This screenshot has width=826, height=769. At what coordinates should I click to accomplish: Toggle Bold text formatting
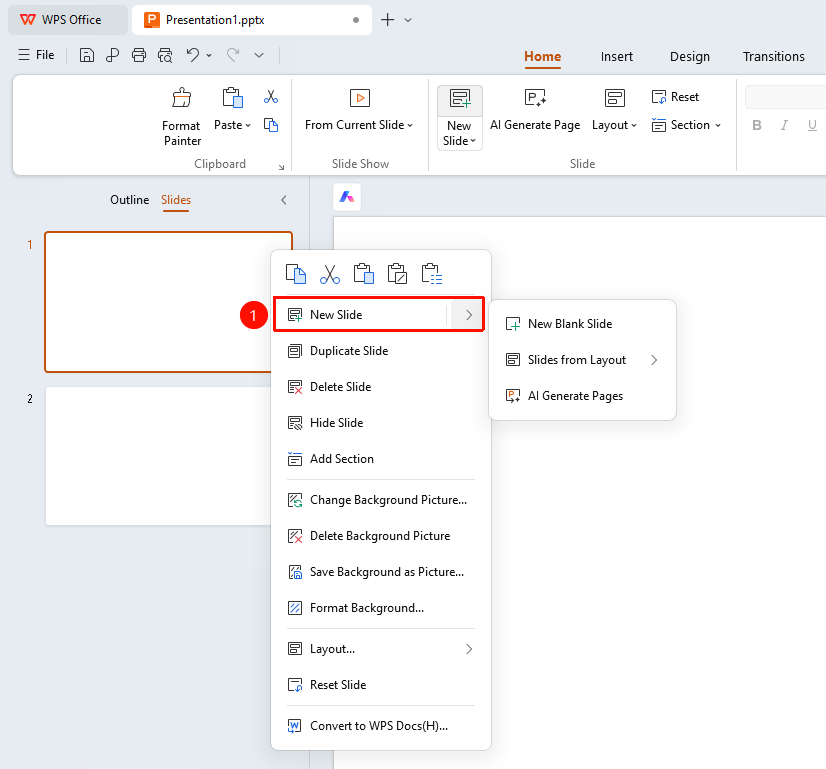(x=757, y=125)
